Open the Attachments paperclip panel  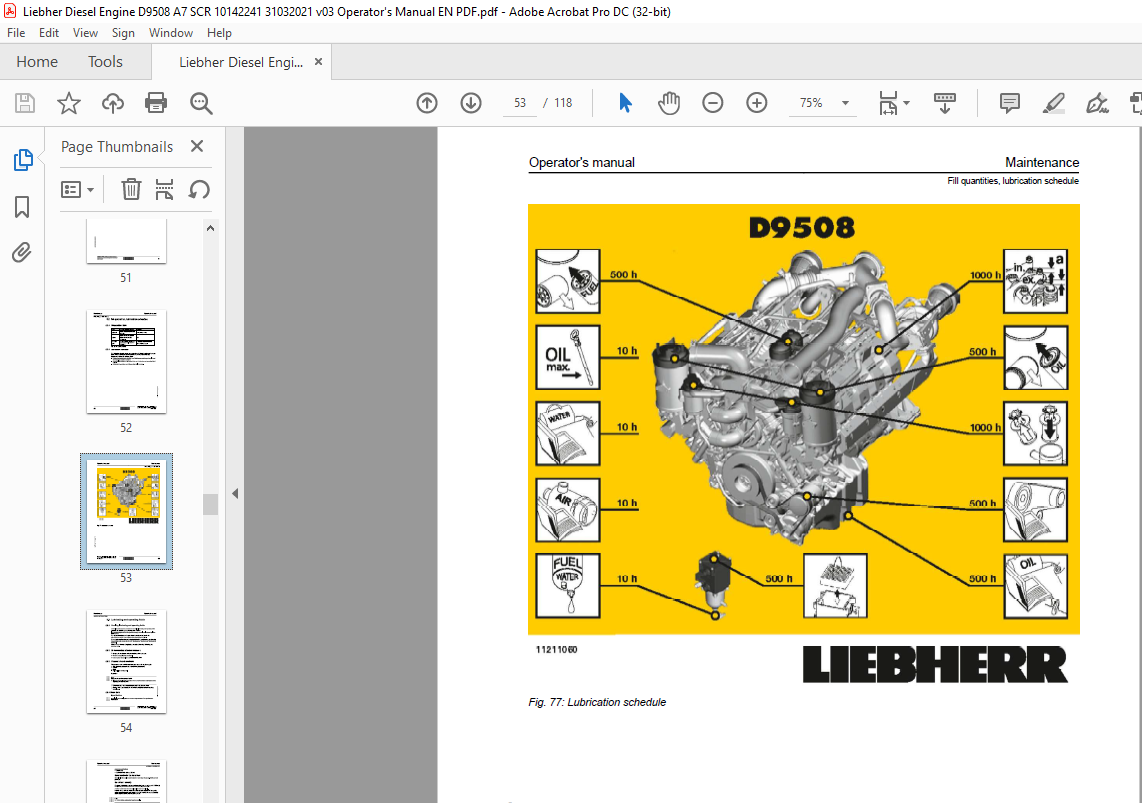pyautogui.click(x=22, y=253)
